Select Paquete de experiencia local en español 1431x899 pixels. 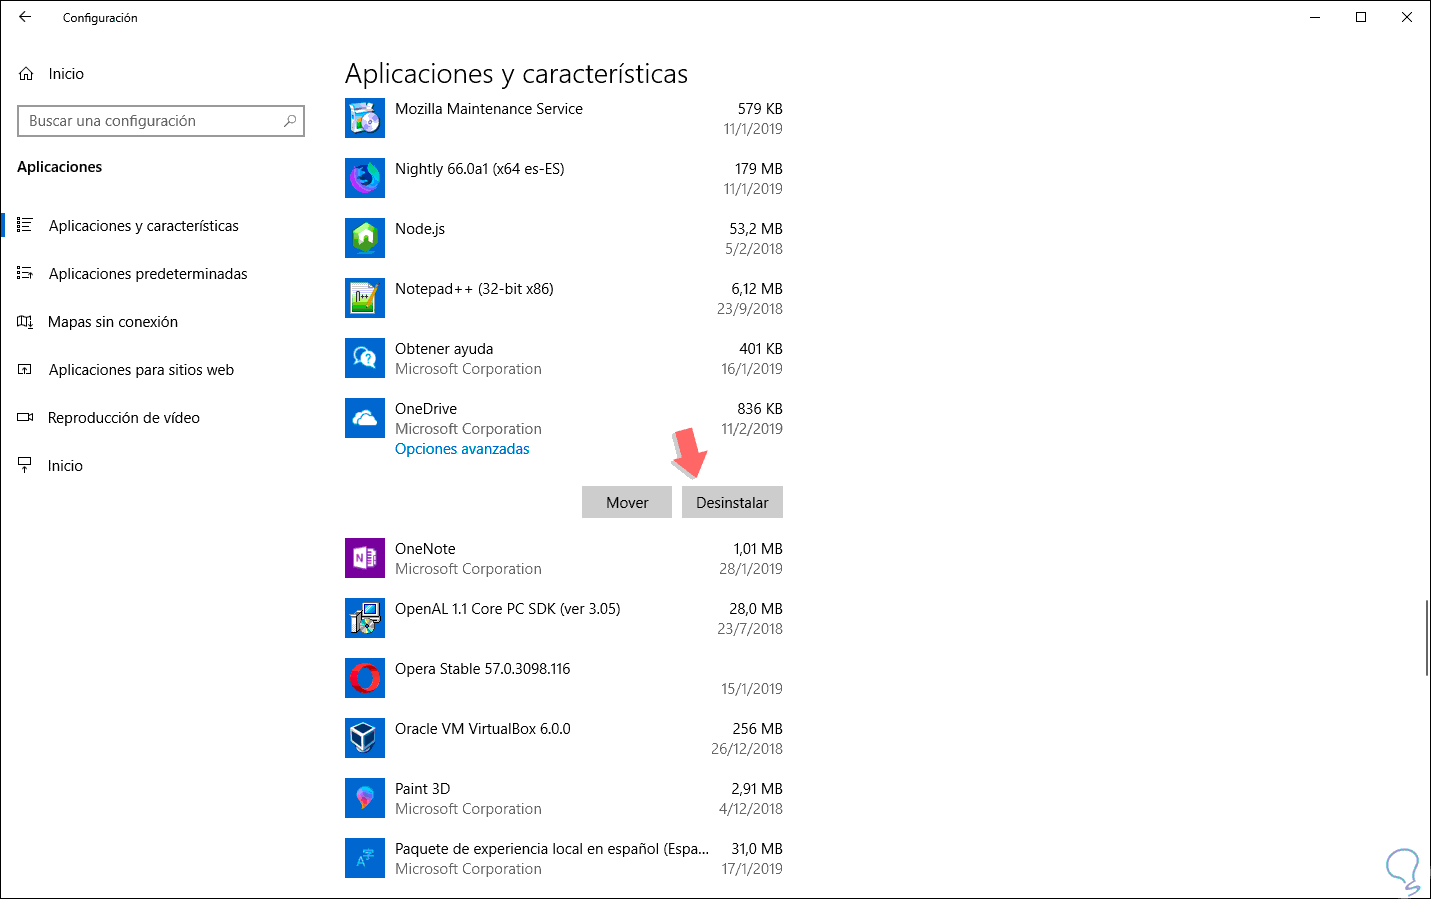[552, 849]
